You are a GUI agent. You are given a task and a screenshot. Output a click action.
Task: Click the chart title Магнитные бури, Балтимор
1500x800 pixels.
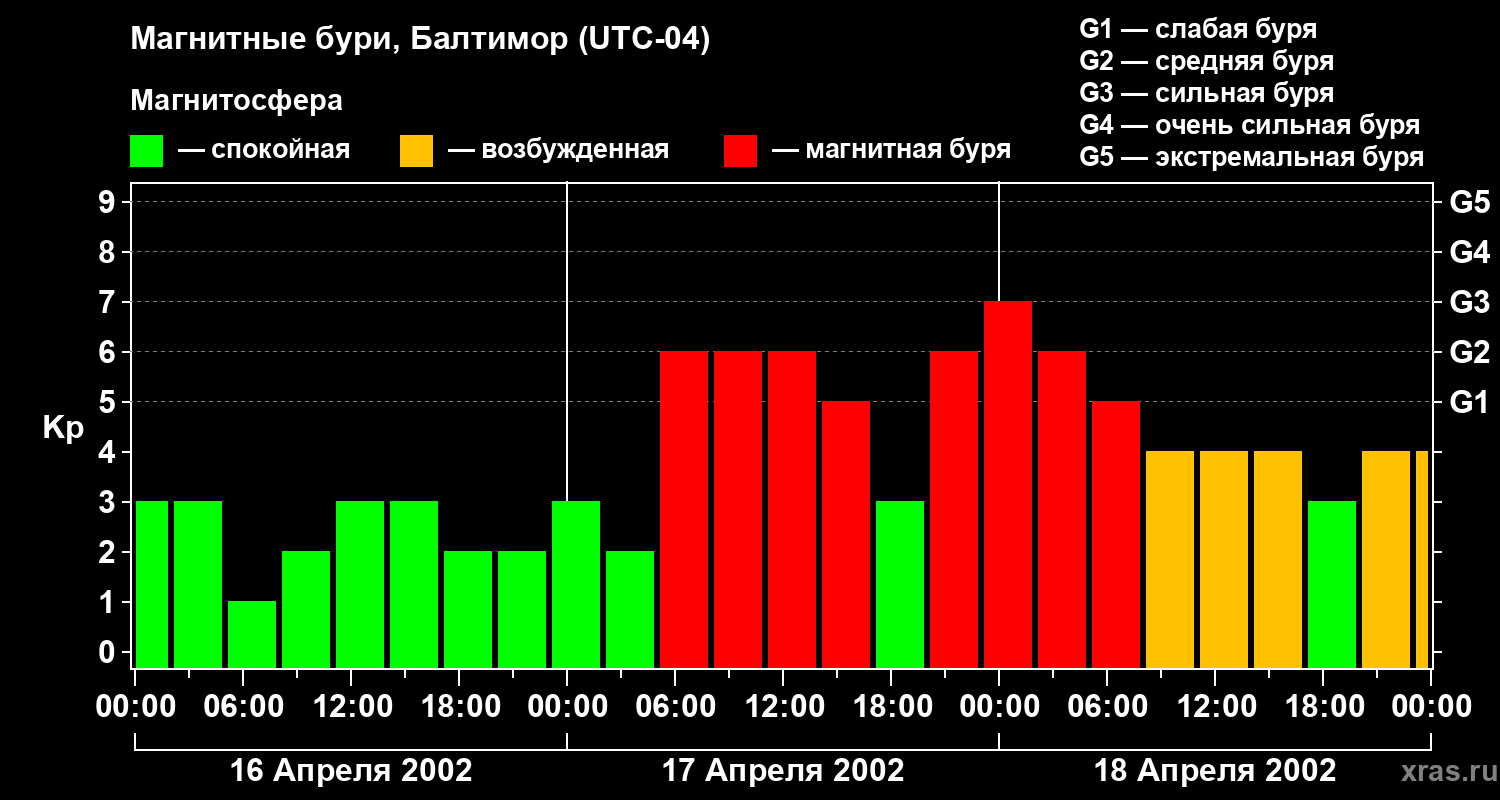[420, 41]
